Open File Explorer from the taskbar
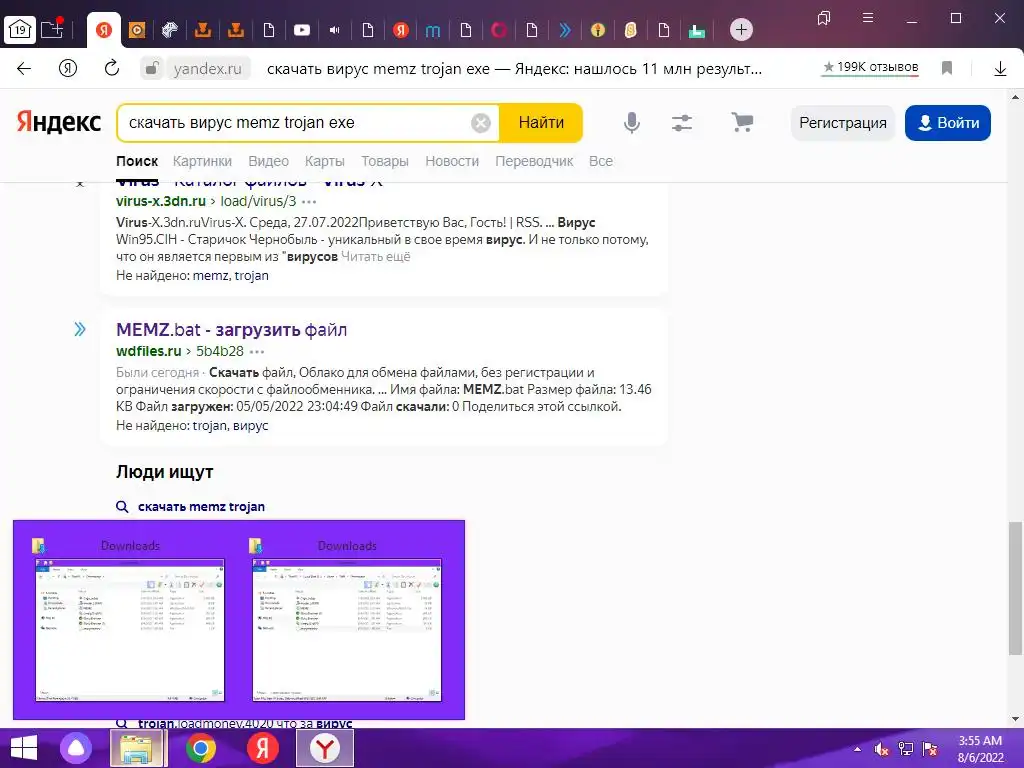 pyautogui.click(x=137, y=748)
